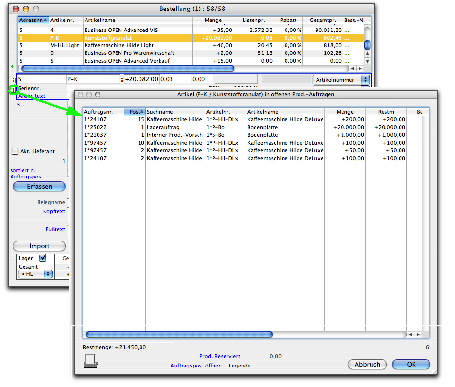Screen dimensions: 455x387
Task: Click the scroll-right arrow of Bestellung table
Action: coord(360,68)
